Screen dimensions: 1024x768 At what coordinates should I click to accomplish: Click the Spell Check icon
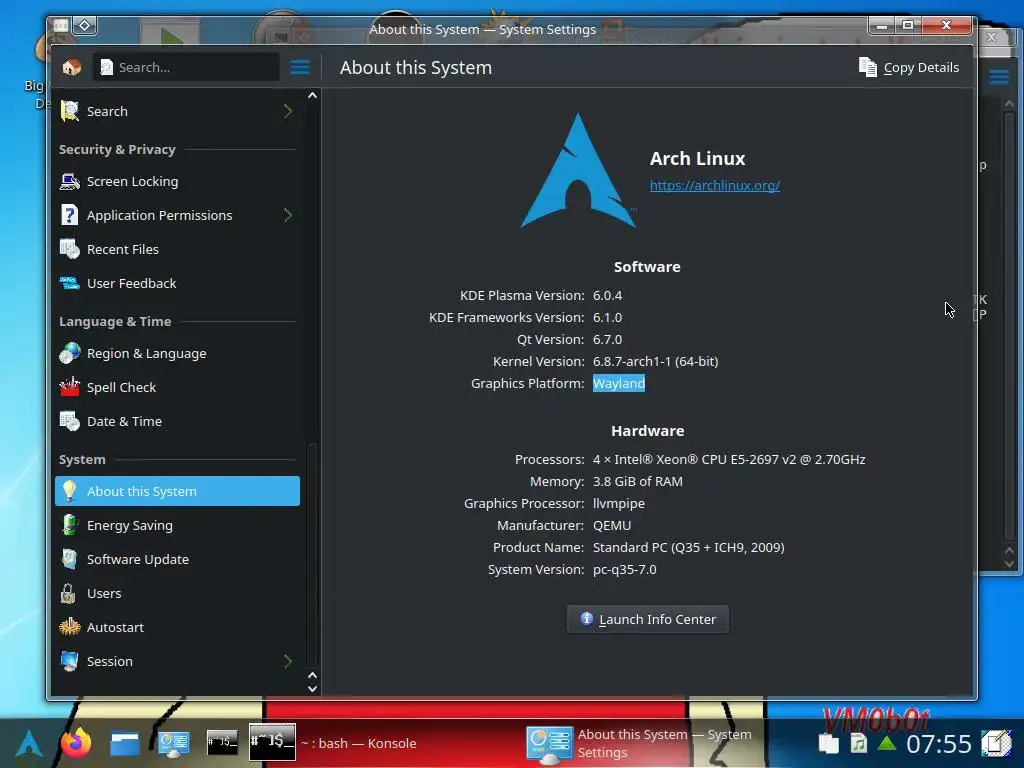pos(69,387)
